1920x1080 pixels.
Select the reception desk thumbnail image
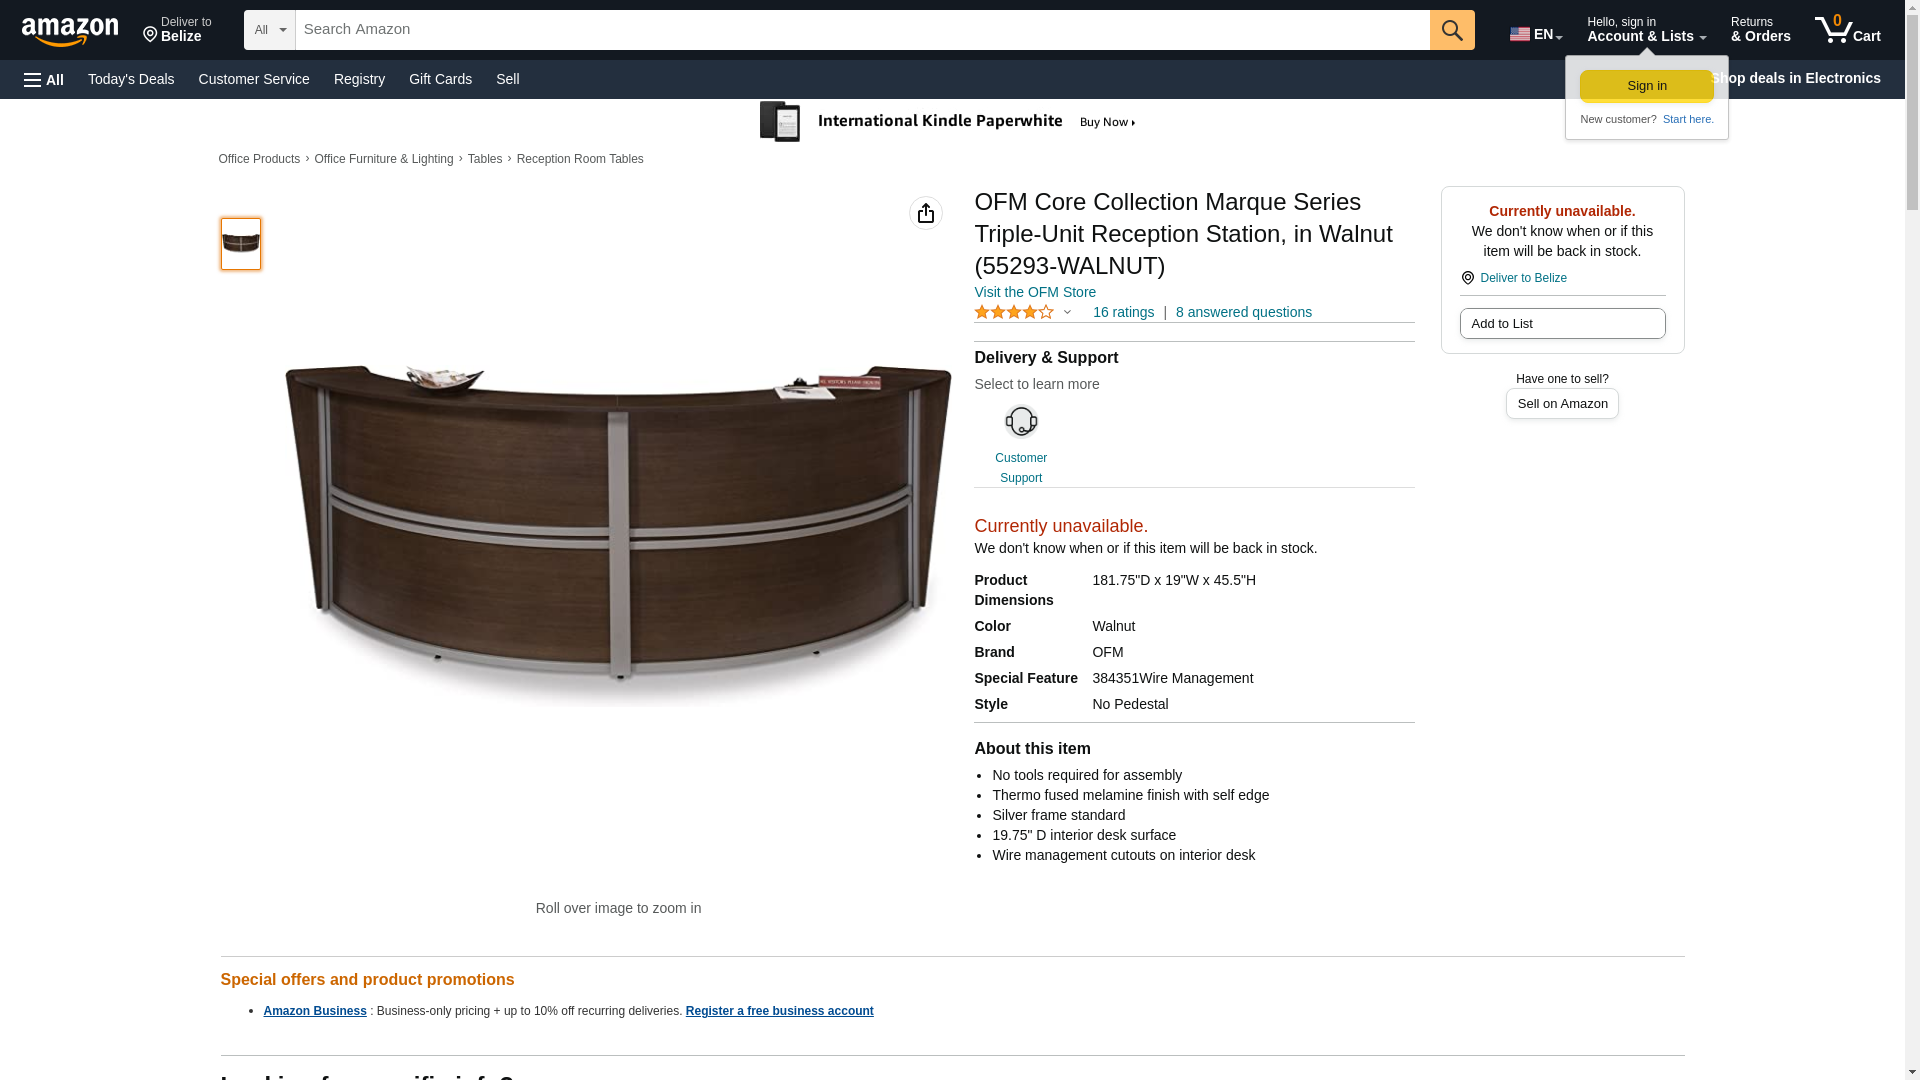[x=241, y=244]
